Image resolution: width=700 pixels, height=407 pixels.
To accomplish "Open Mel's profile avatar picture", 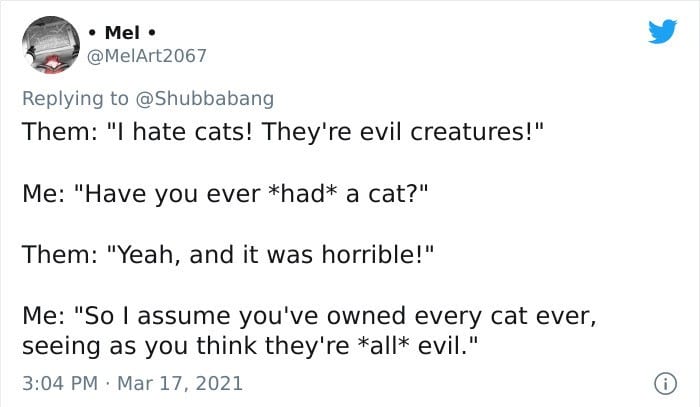I will pyautogui.click(x=51, y=45).
